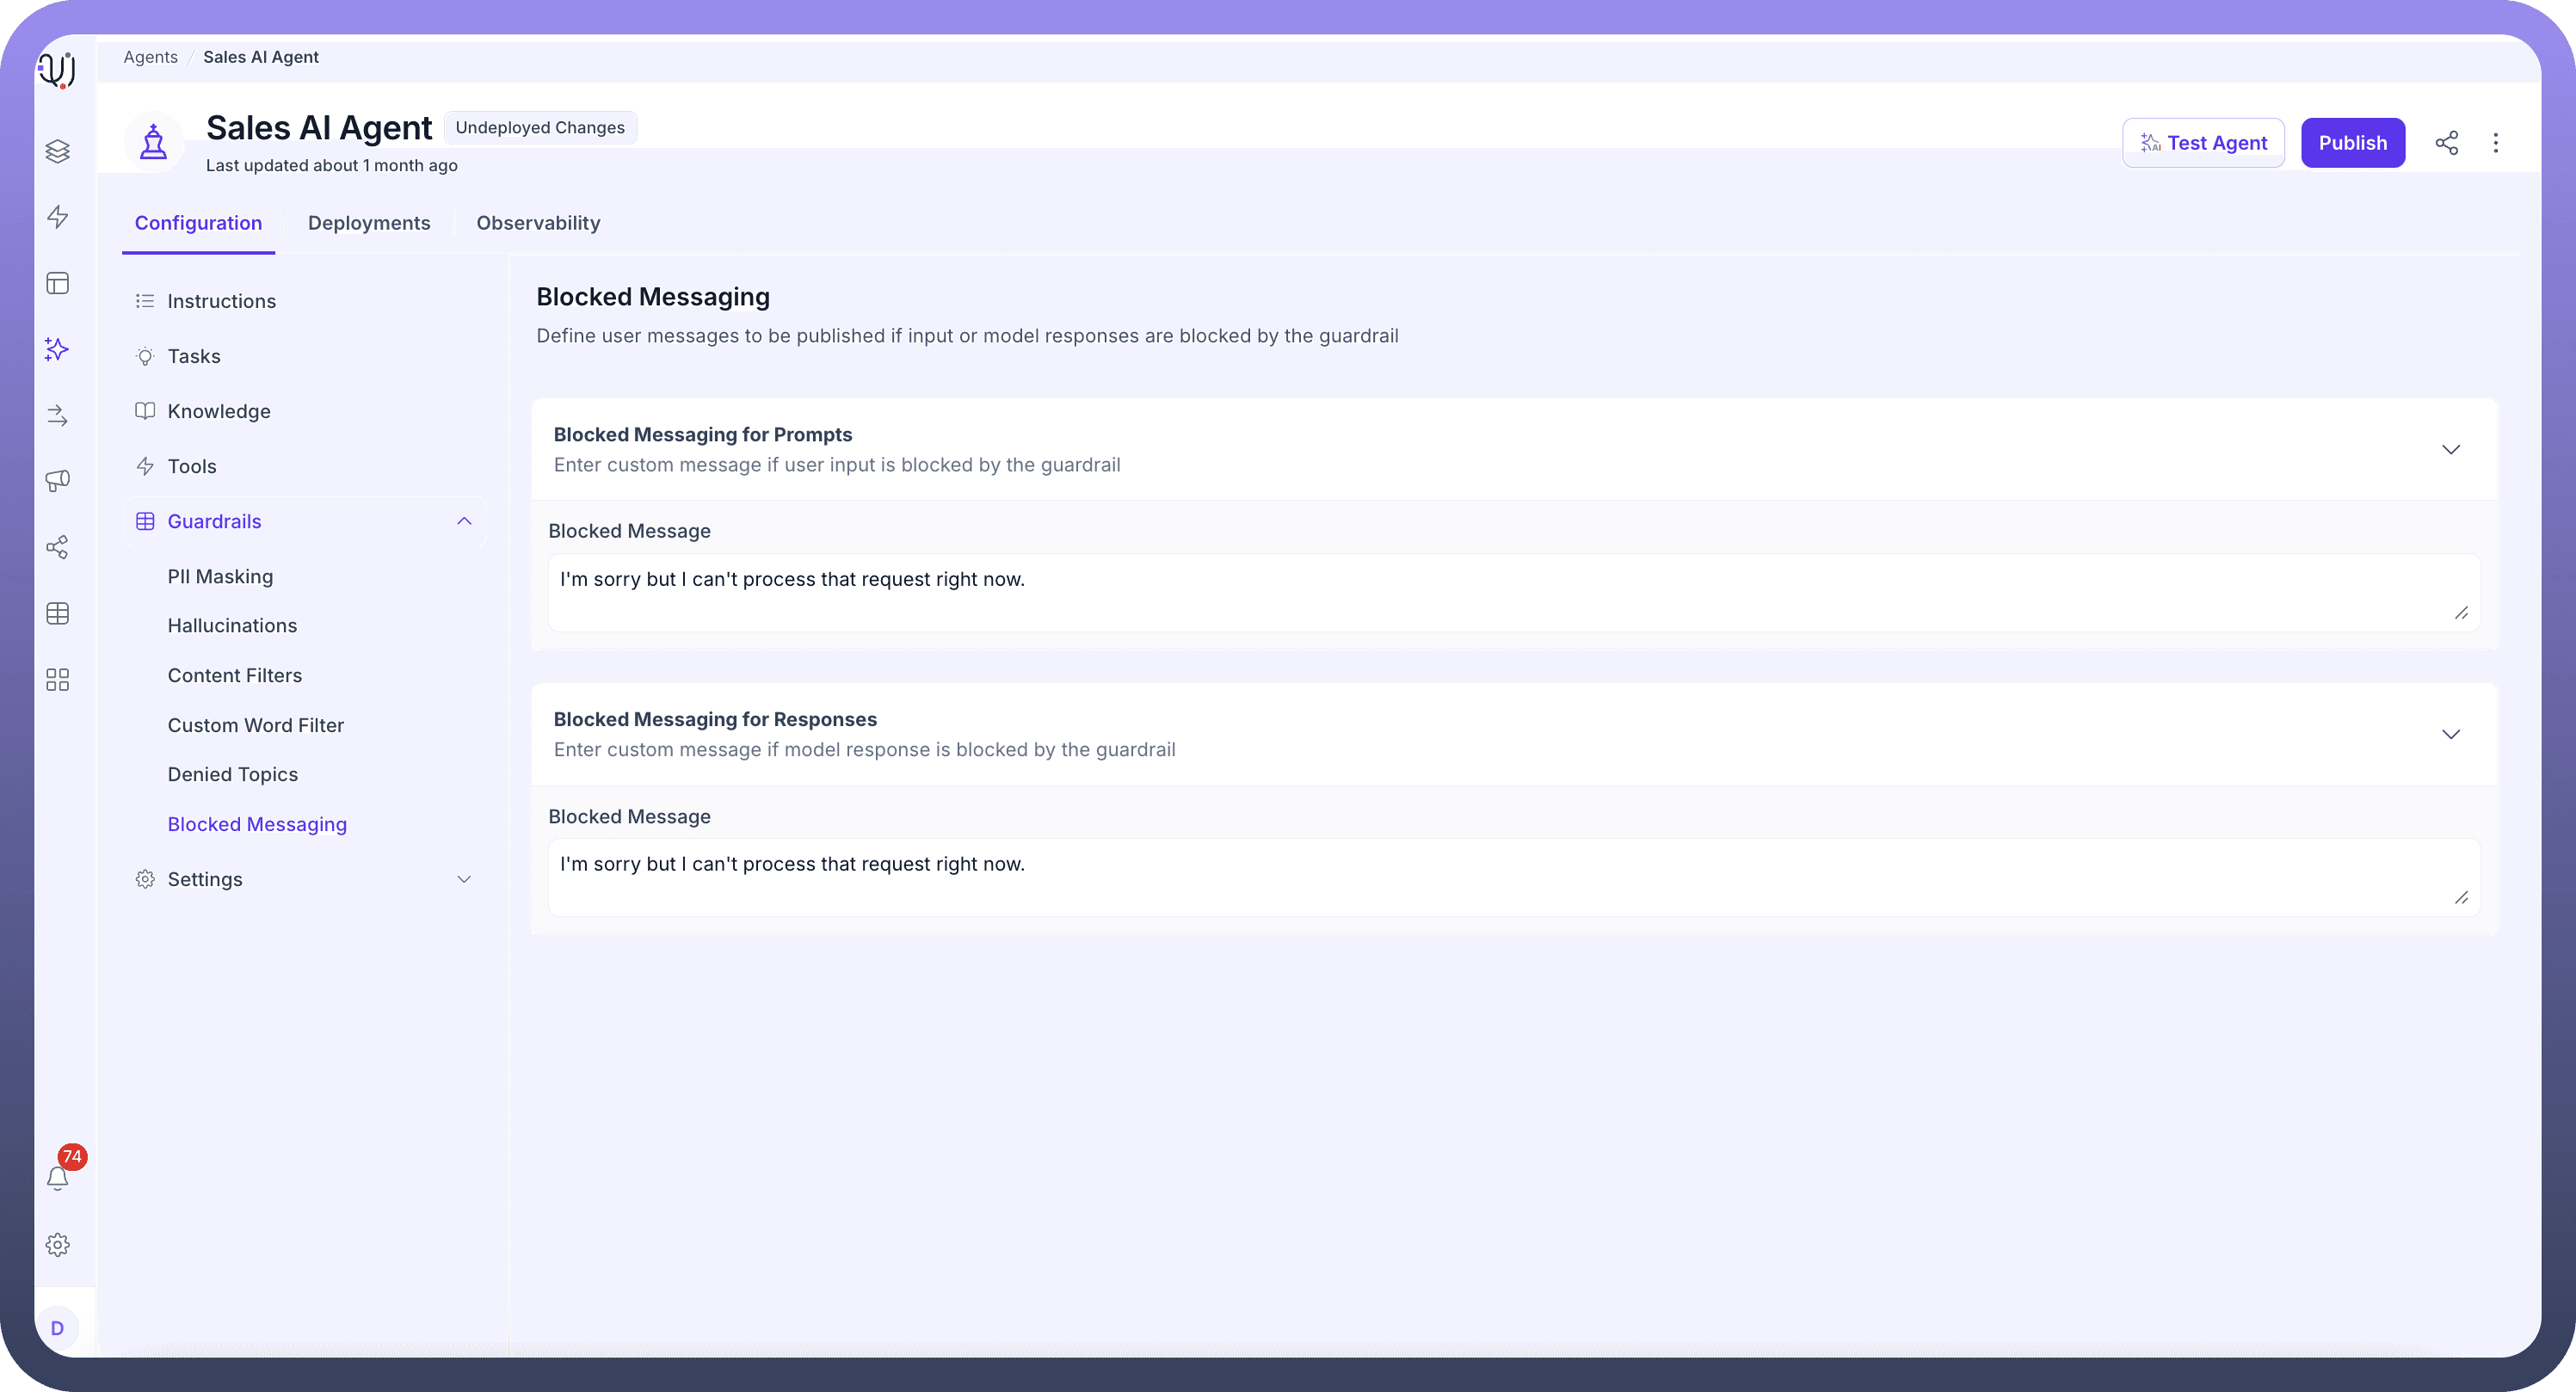
Task: Open the four-squares apps grid icon
Action: (x=57, y=680)
